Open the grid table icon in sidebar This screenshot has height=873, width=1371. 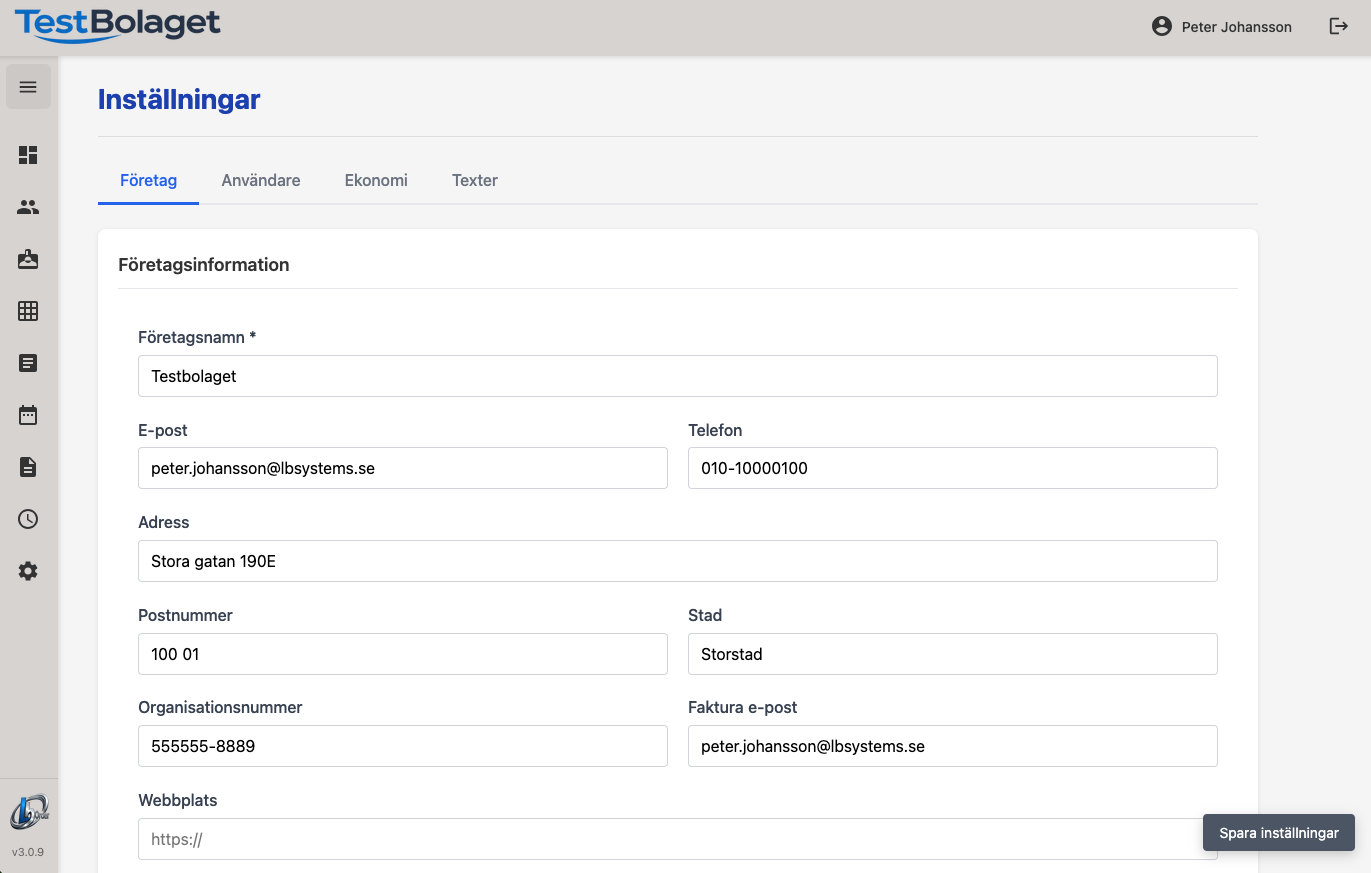(x=28, y=311)
